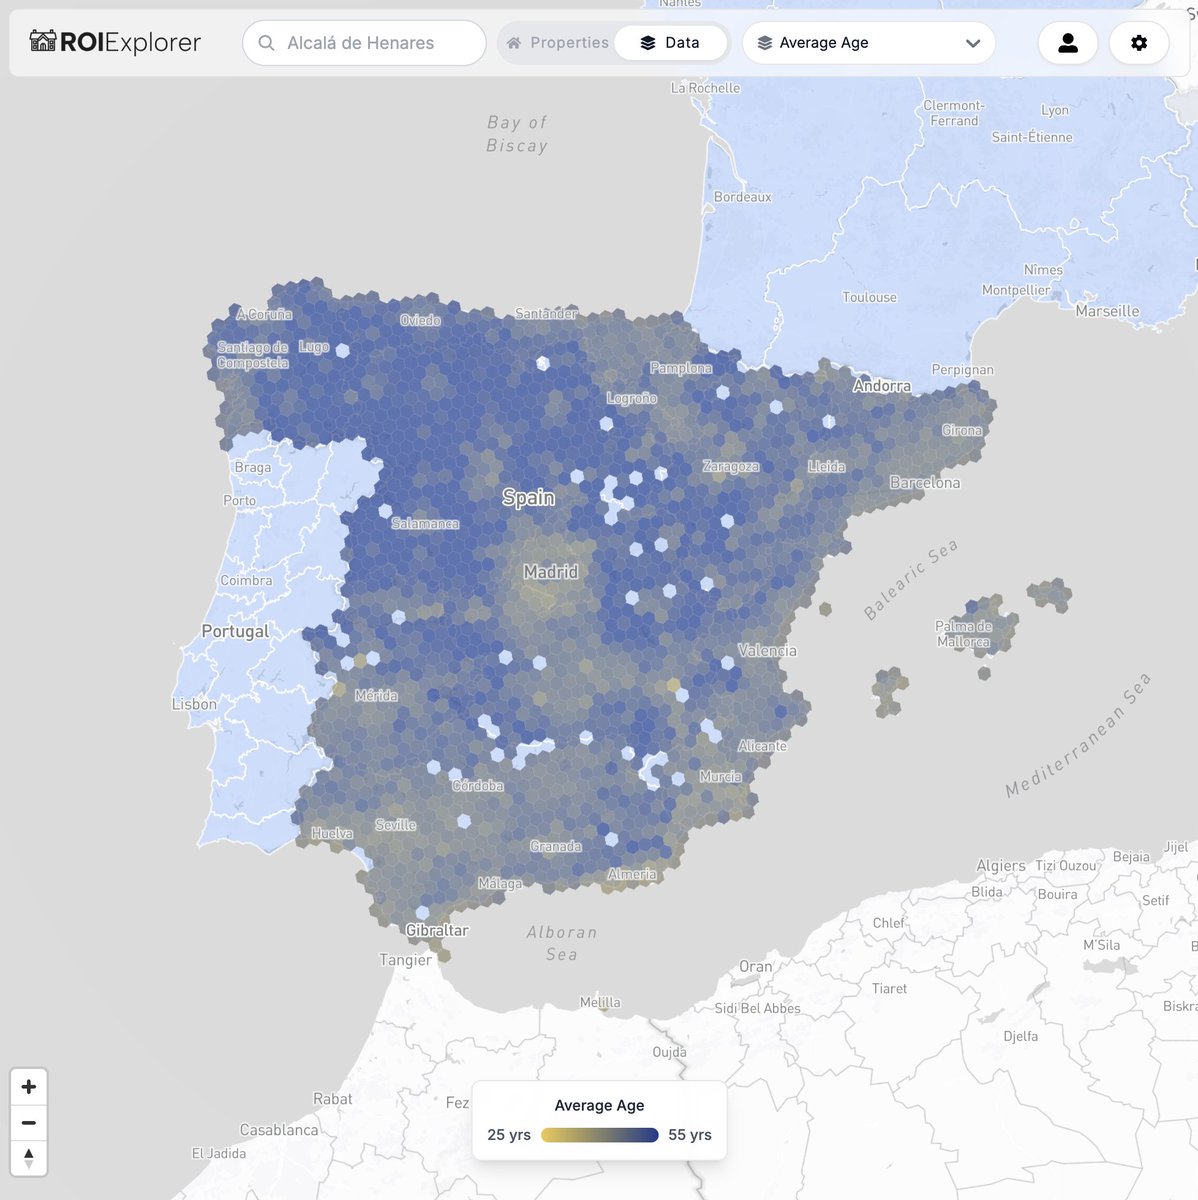This screenshot has width=1198, height=1200.
Task: Click the compass reset-bearing control on the map
Action: [29, 1160]
